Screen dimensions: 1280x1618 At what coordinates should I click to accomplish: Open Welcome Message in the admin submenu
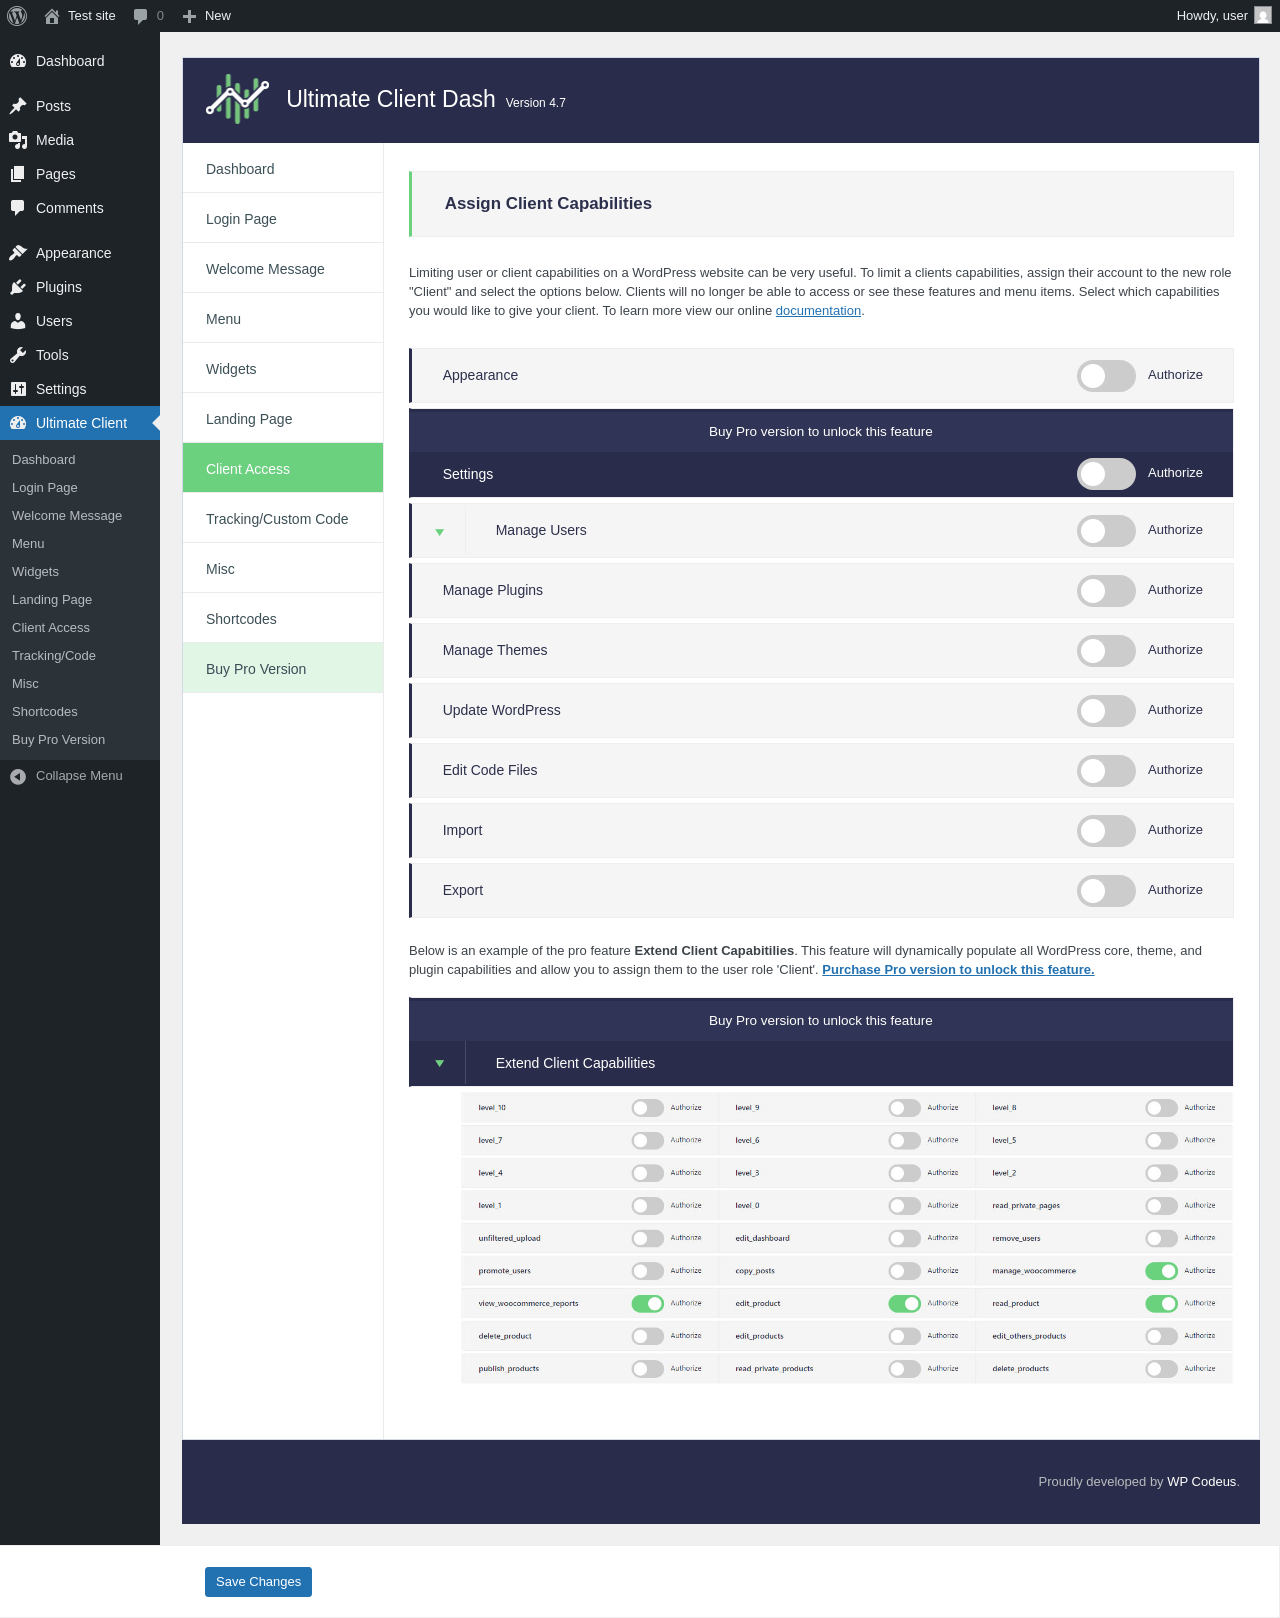pos(67,516)
